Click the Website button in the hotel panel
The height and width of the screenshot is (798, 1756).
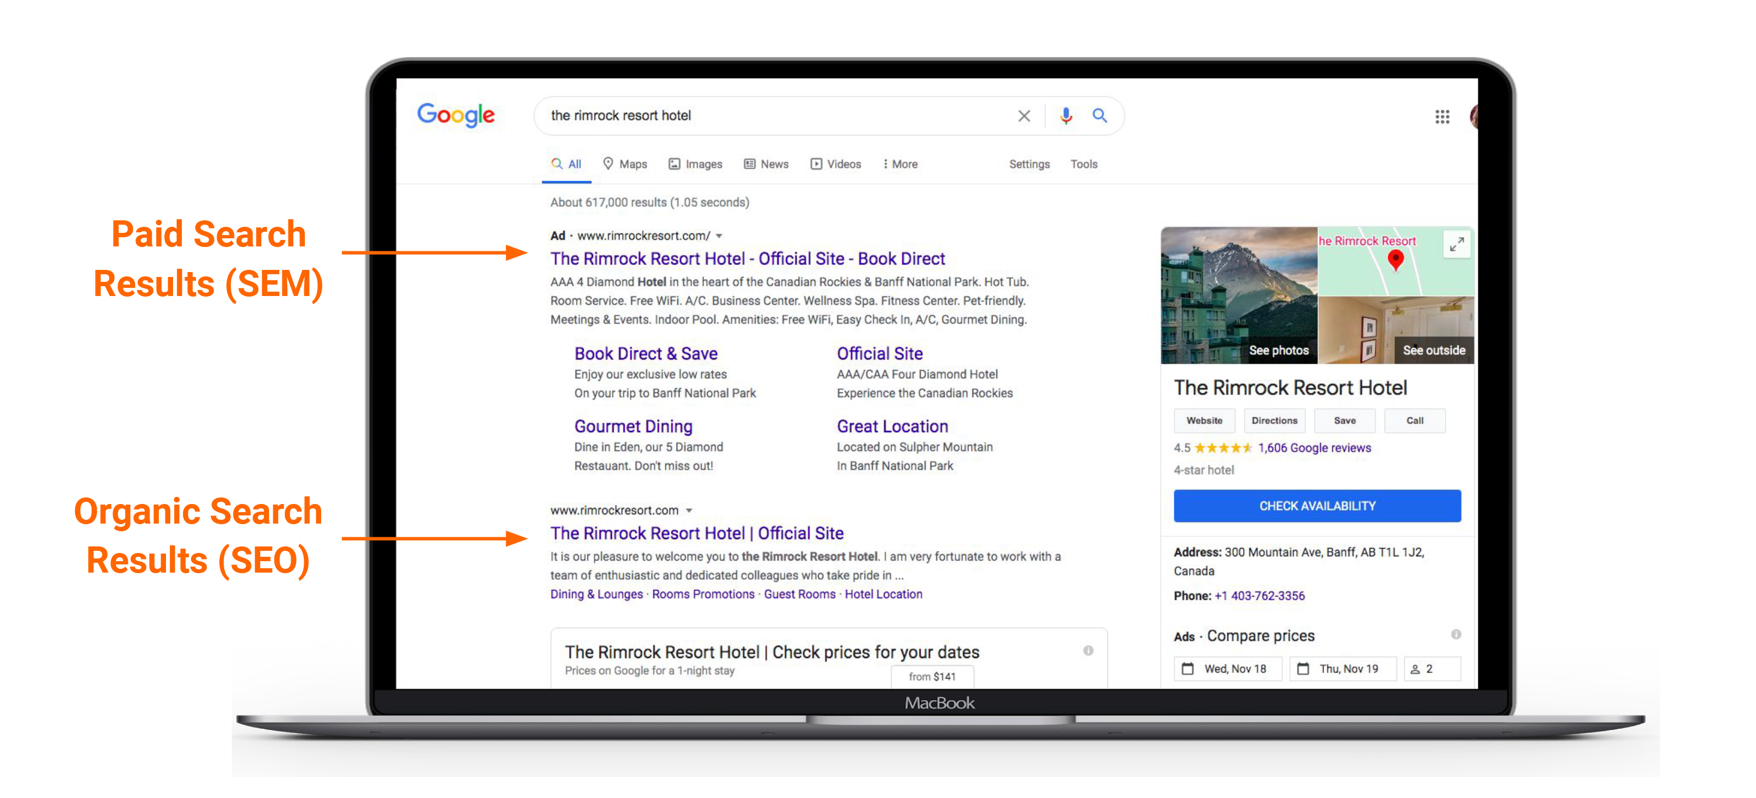pyautogui.click(x=1204, y=421)
